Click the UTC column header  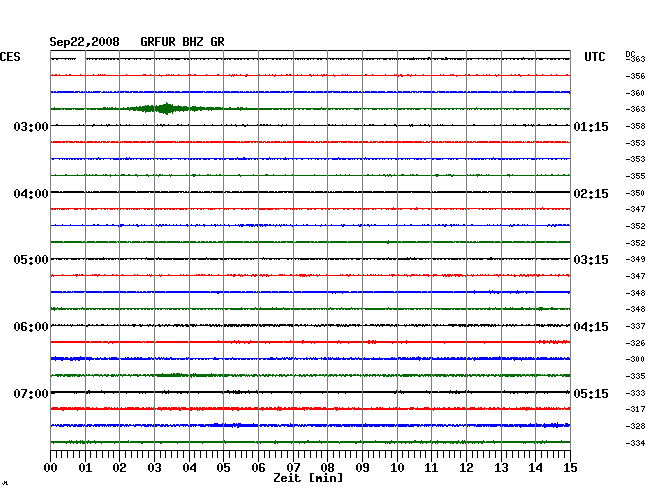click(594, 57)
